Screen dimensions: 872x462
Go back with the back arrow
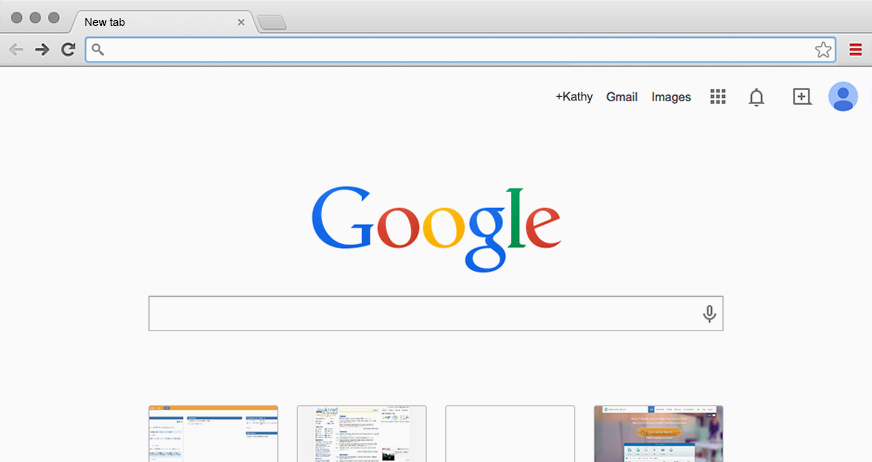[16, 49]
